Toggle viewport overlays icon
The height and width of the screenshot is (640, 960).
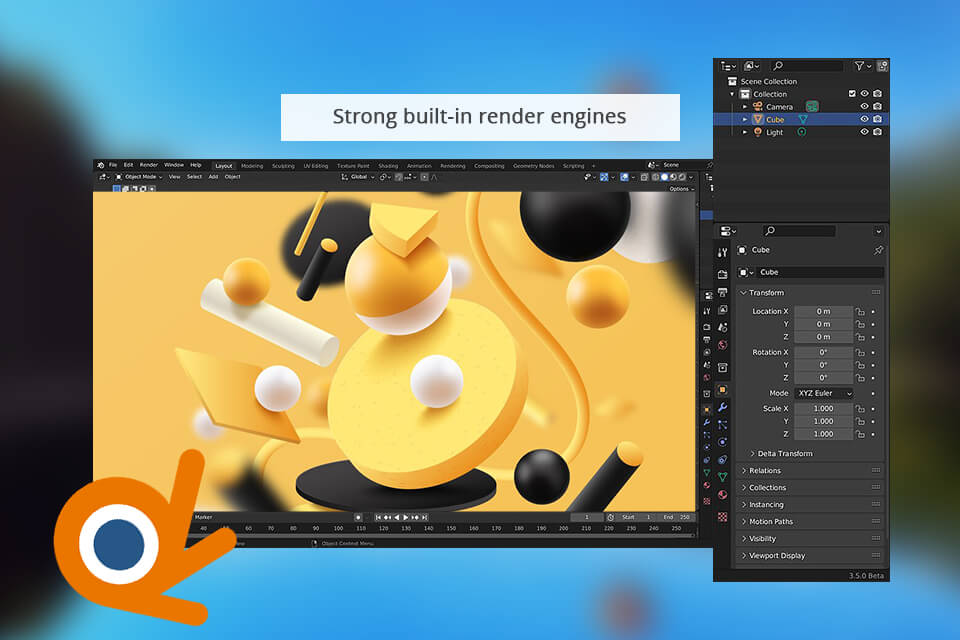[x=624, y=177]
